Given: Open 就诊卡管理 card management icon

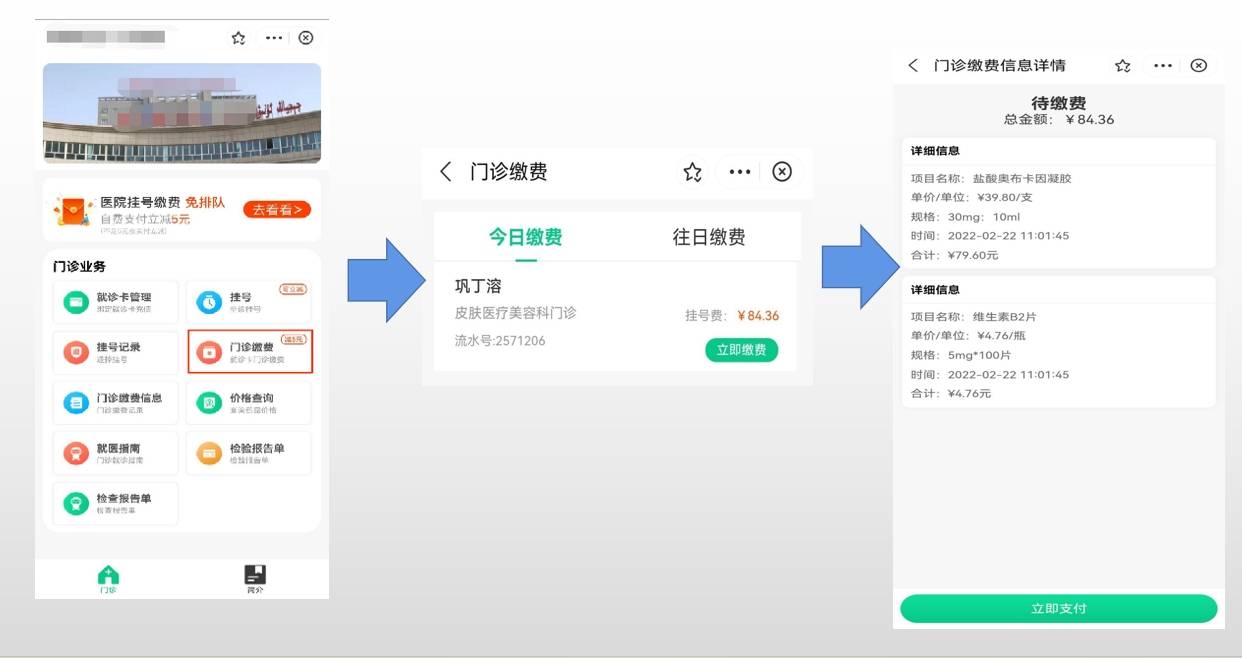Looking at the screenshot, I should click(x=77, y=302).
